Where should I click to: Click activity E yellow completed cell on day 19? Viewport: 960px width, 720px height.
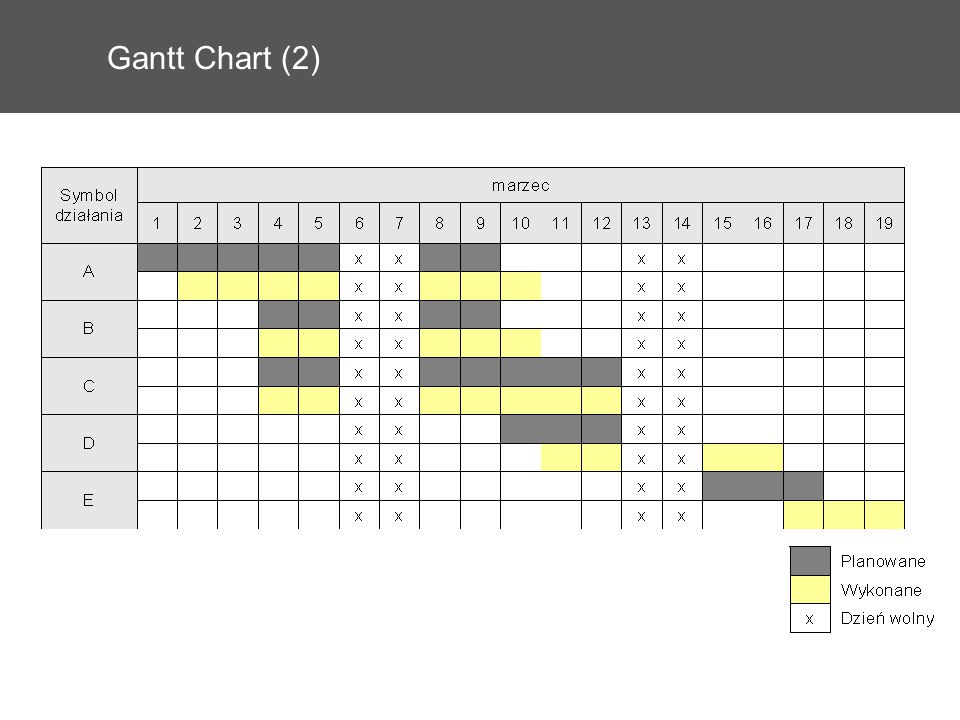pos(884,515)
